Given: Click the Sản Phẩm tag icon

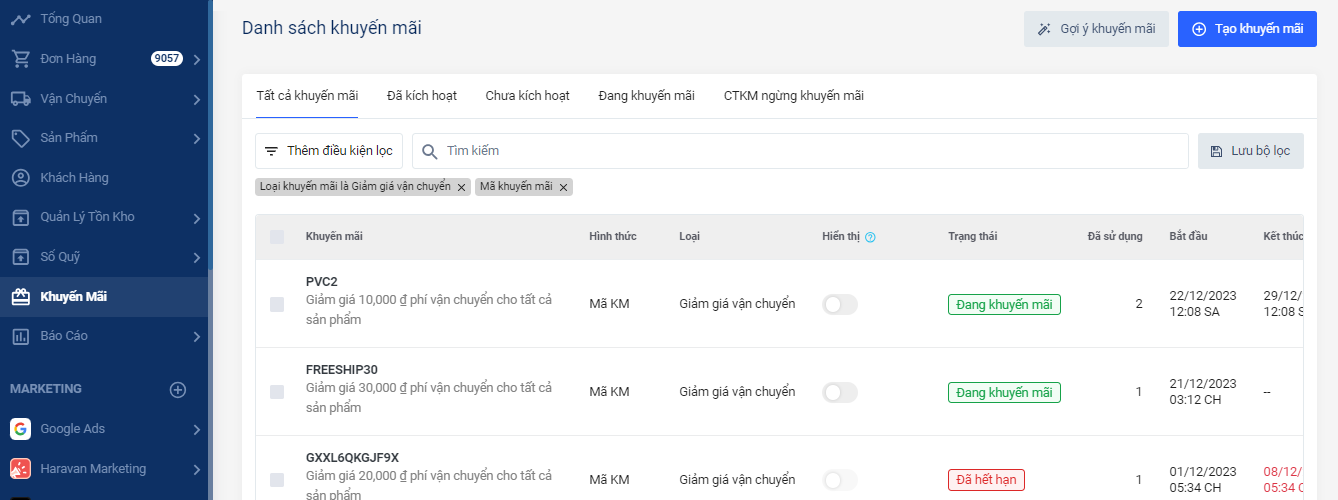Looking at the screenshot, I should [x=20, y=138].
